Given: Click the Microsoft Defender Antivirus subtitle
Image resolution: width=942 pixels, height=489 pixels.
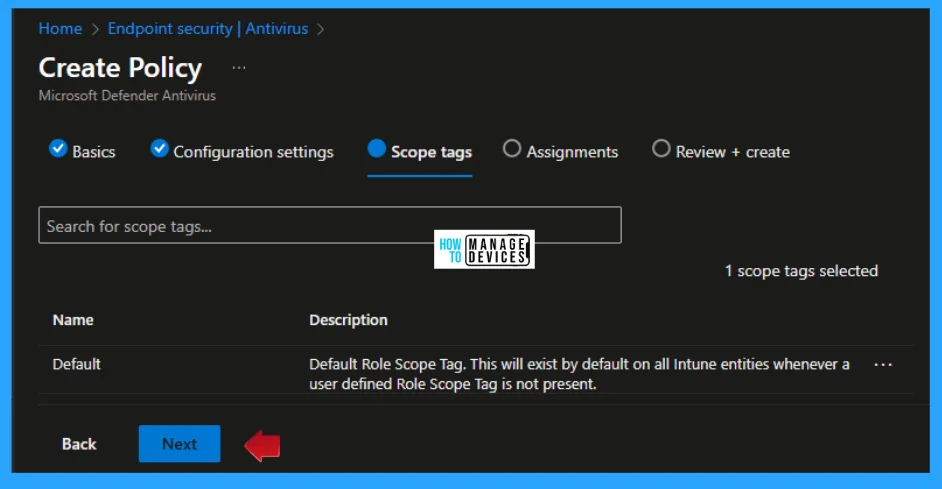Looking at the screenshot, I should 127,96.
